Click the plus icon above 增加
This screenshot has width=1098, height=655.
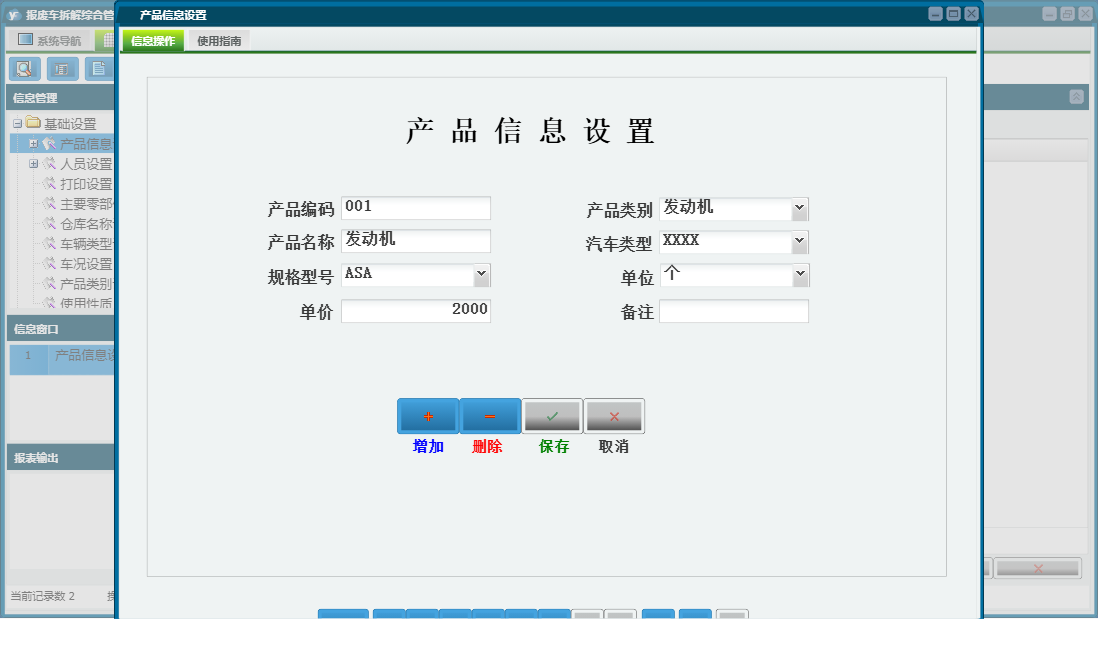click(x=428, y=415)
